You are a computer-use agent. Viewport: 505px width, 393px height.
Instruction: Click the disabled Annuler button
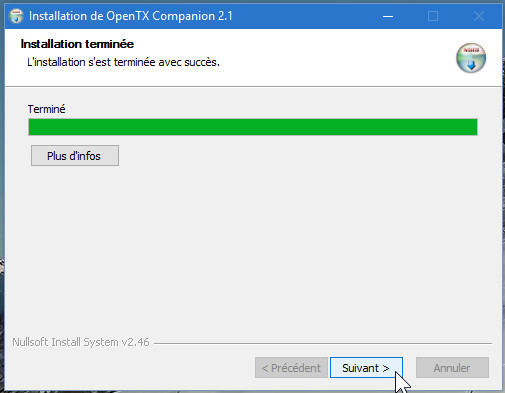(452, 368)
